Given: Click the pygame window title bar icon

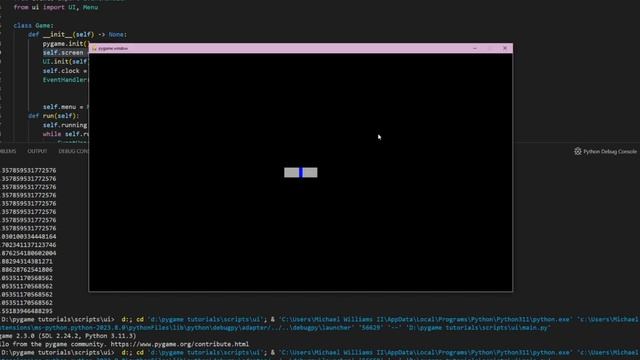Looking at the screenshot, I should point(94,48).
